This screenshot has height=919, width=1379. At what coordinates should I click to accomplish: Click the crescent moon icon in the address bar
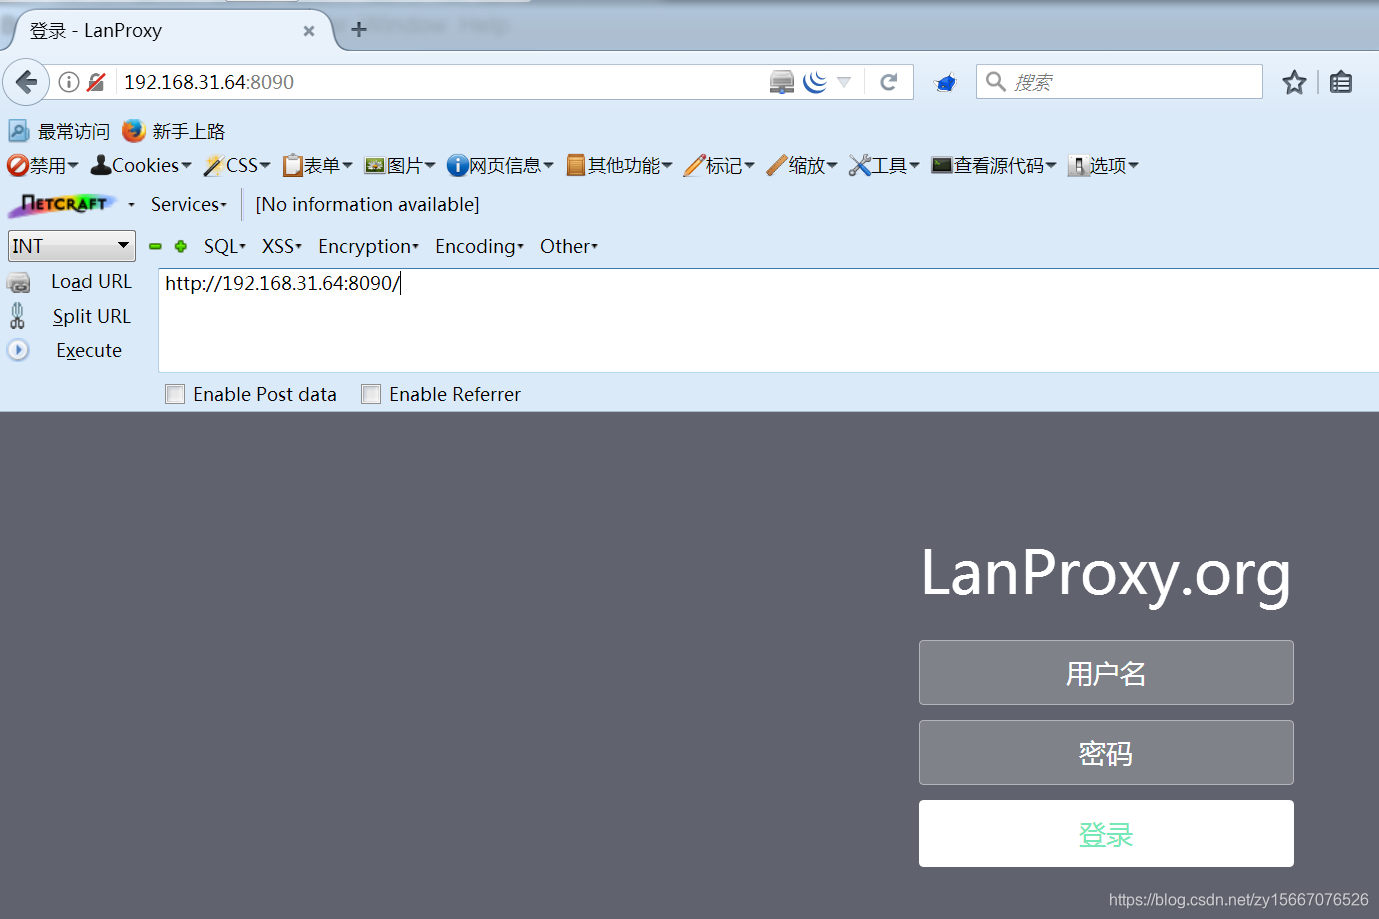point(815,82)
